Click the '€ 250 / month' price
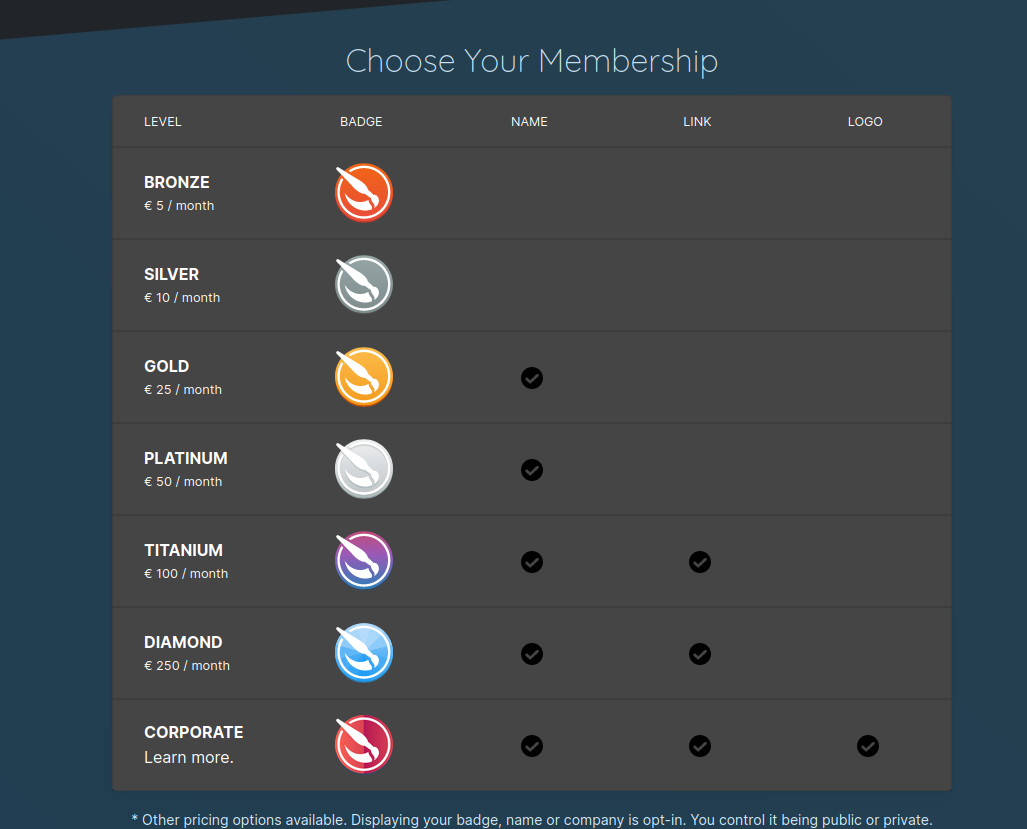 [187, 666]
